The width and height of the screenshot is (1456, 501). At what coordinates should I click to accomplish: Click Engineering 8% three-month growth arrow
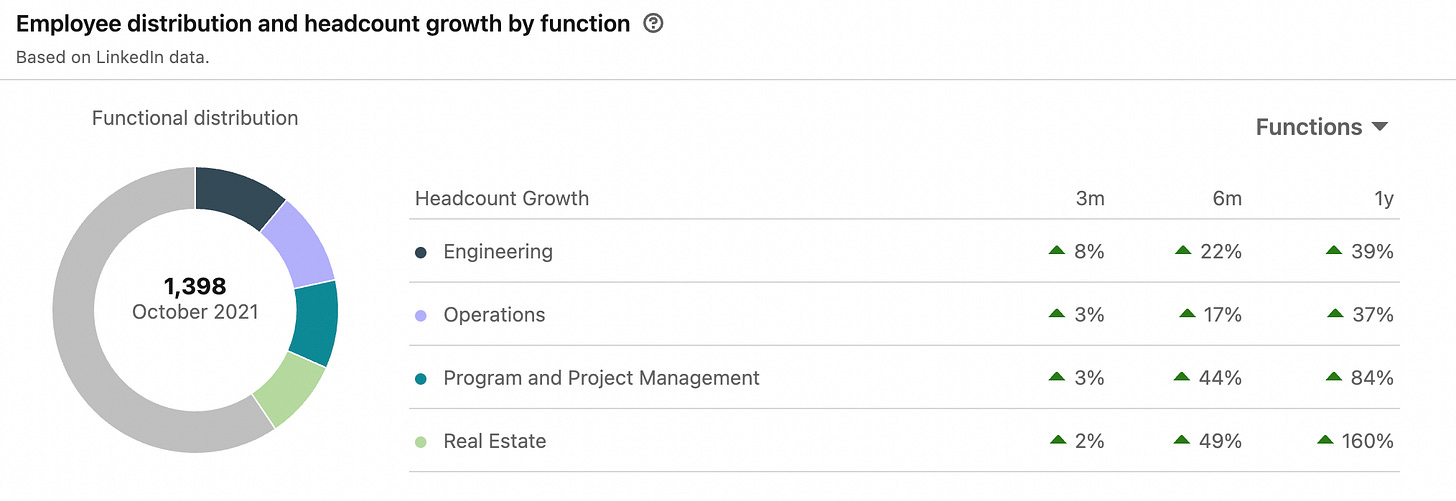click(x=1057, y=250)
